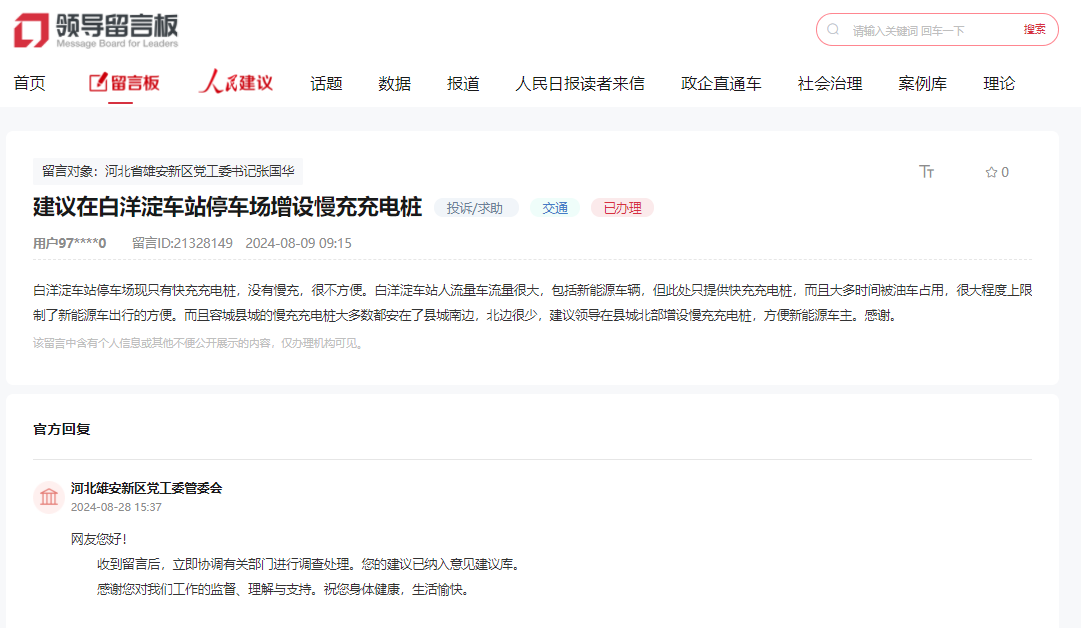Open 人民日报读者来信 section

579,83
